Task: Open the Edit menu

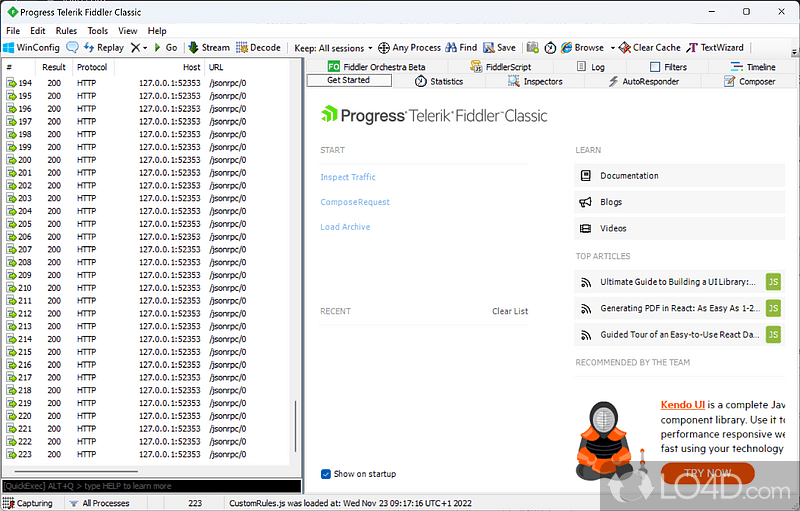Action: [38, 31]
